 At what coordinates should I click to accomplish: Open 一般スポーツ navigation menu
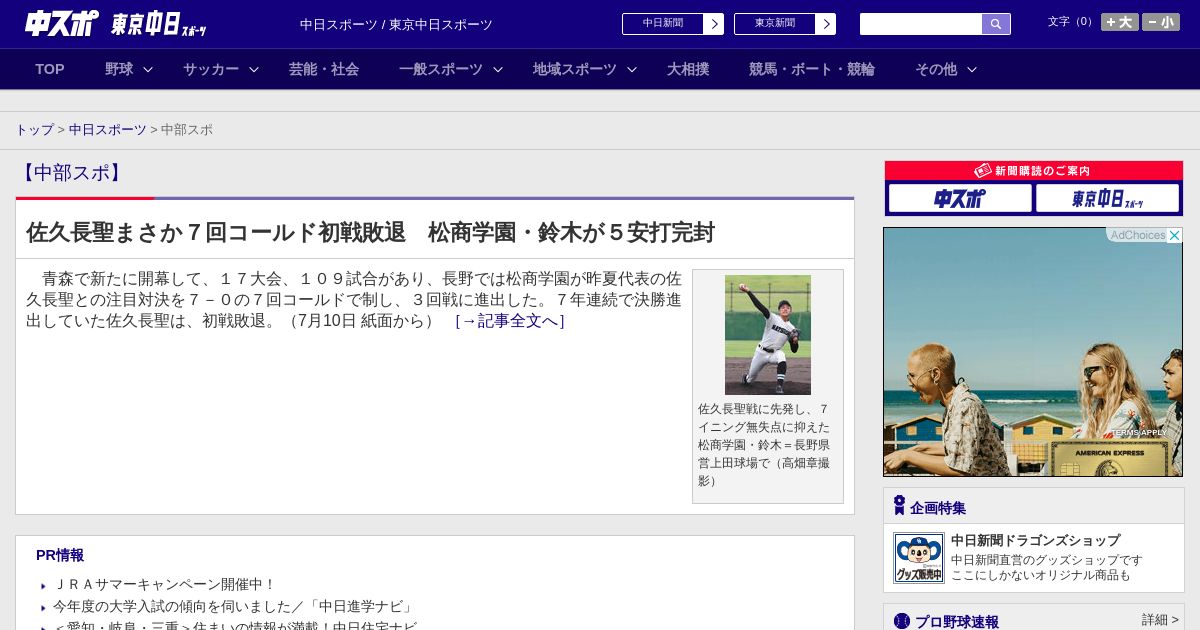(x=441, y=69)
